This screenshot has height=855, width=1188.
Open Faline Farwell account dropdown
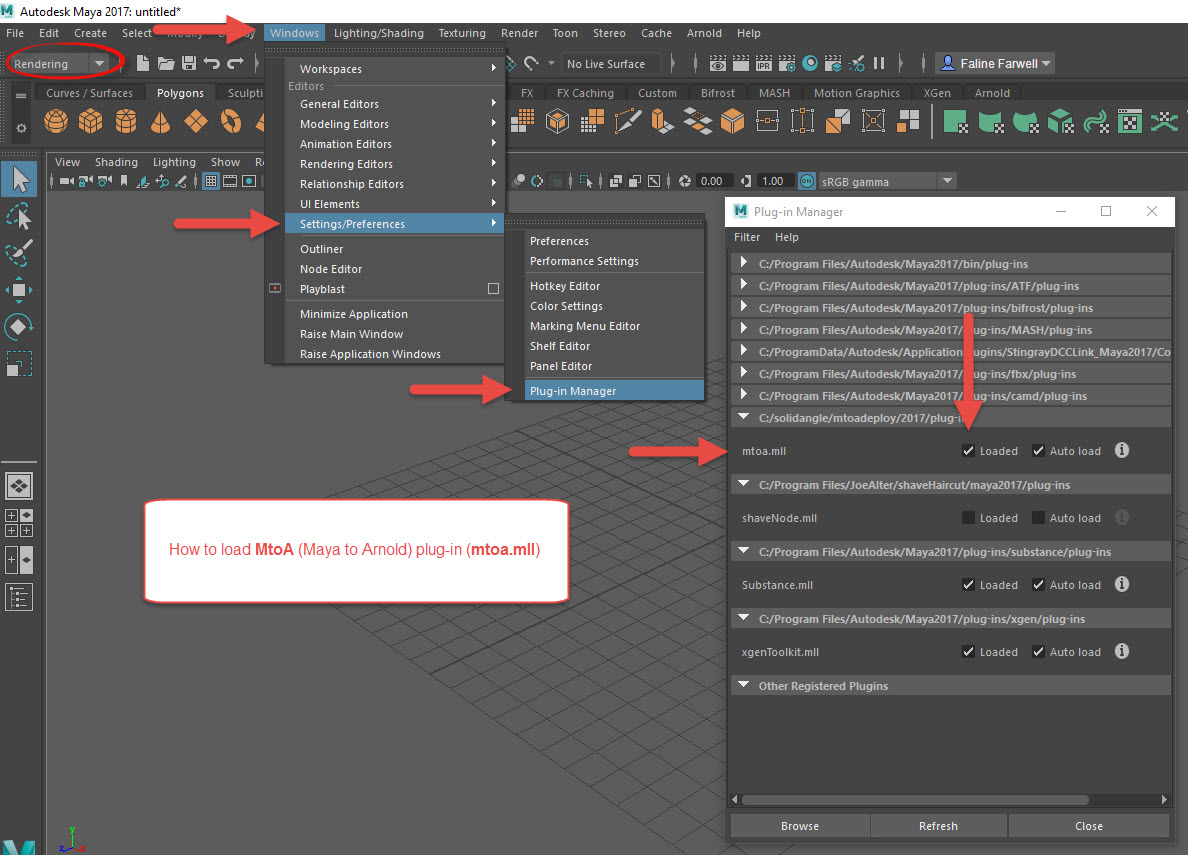pyautogui.click(x=997, y=64)
